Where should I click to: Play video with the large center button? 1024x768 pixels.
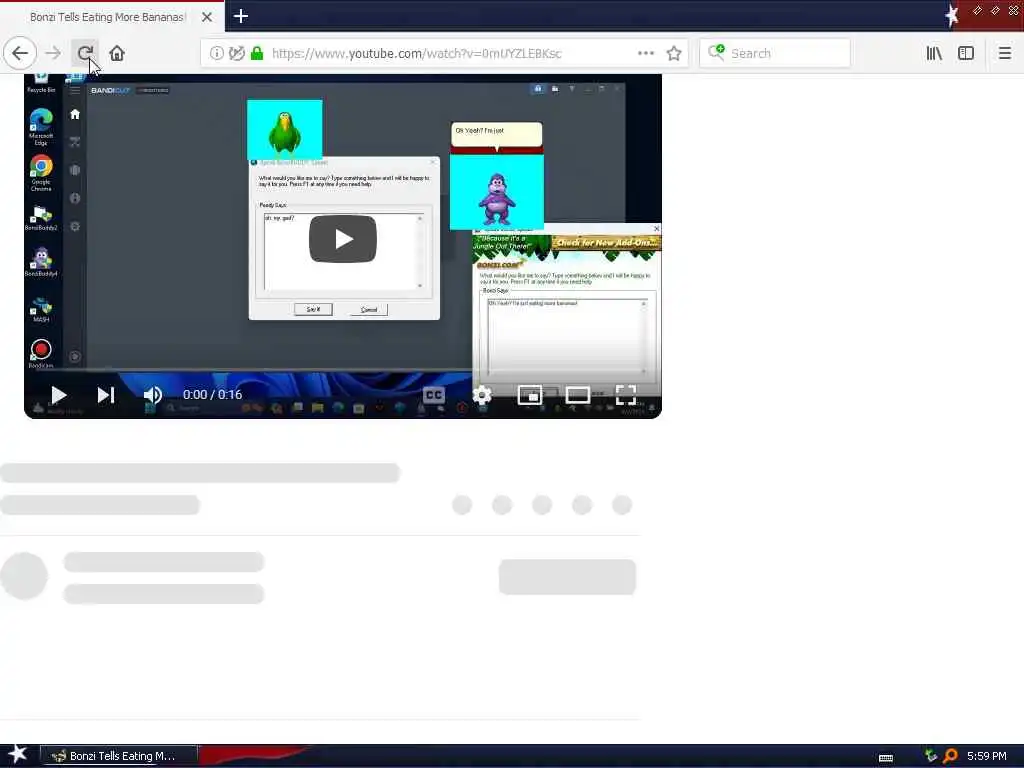coord(343,239)
